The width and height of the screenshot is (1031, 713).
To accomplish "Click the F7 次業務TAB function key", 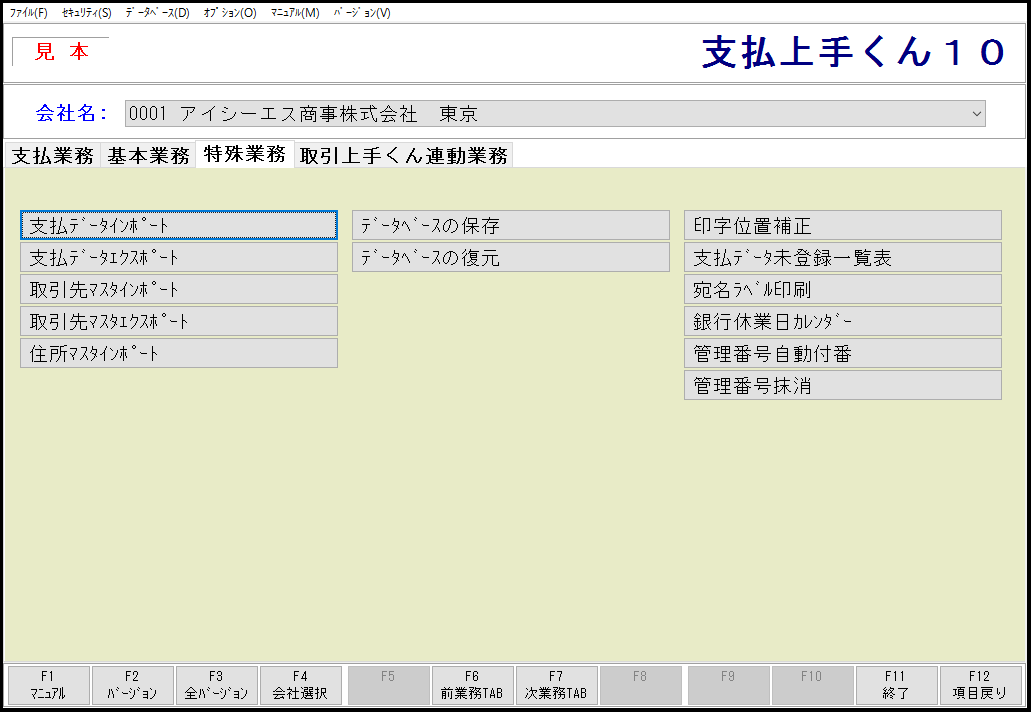I will click(x=557, y=685).
